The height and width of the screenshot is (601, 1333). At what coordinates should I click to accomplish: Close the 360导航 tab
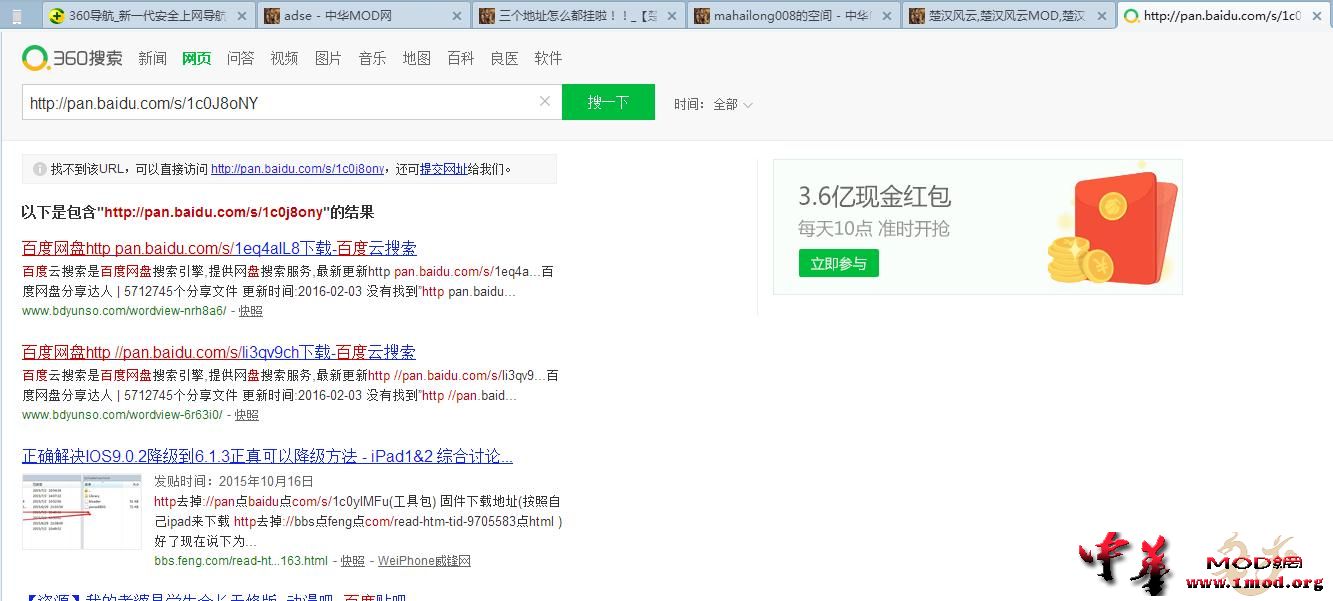243,16
